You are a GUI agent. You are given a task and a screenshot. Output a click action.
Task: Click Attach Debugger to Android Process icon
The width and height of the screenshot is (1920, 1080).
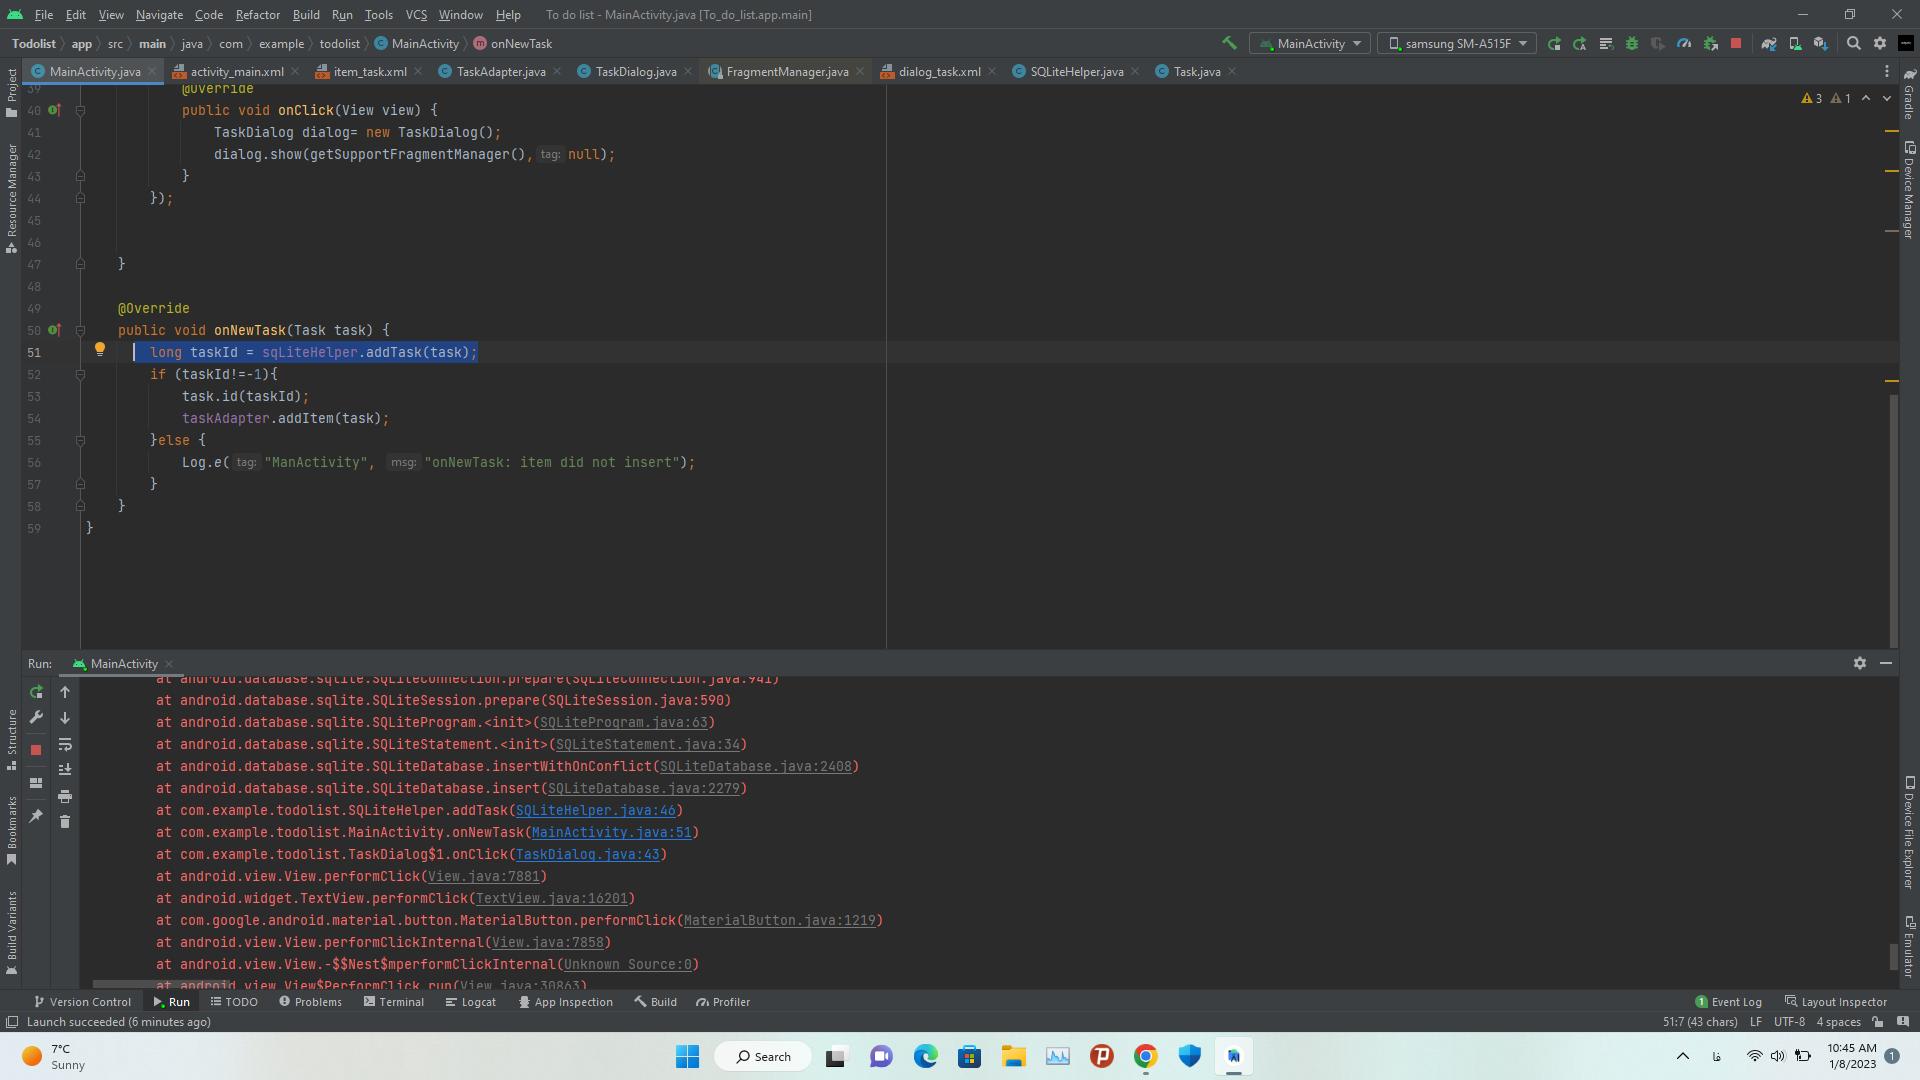1710,43
